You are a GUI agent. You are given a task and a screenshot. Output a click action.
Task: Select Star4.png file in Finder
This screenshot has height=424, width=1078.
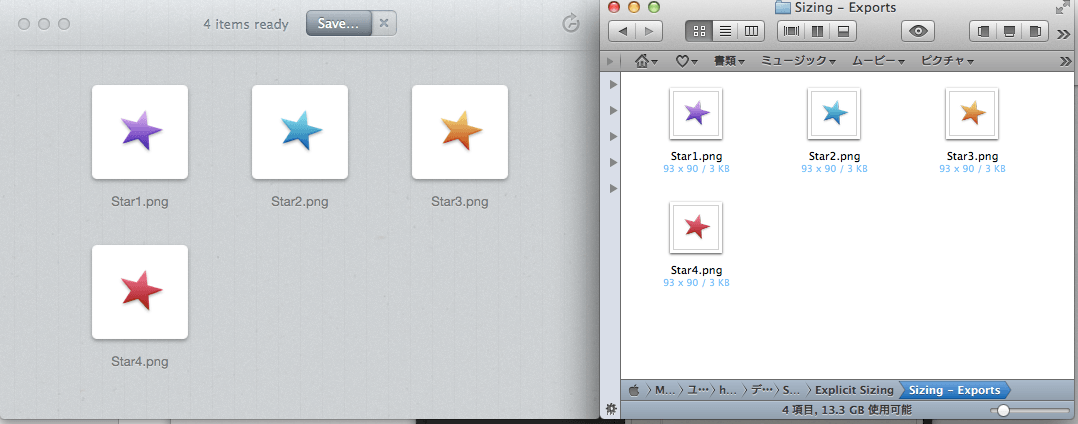[696, 228]
